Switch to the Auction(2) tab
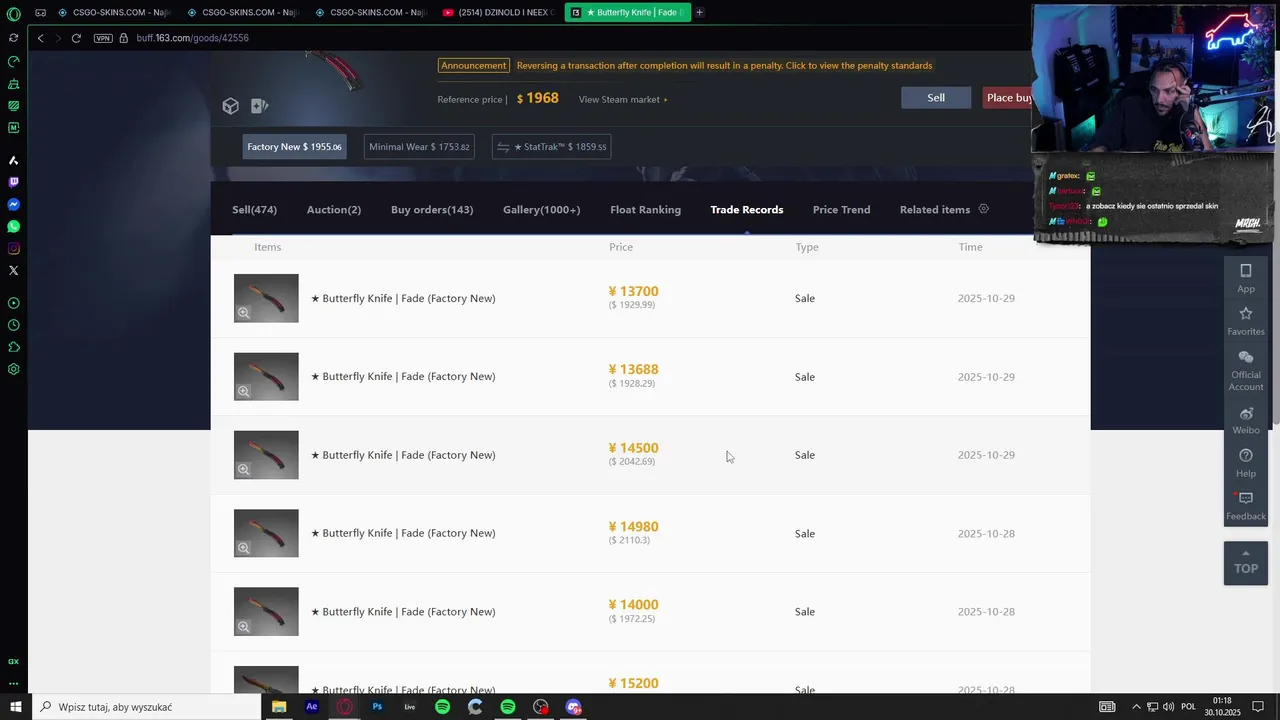The width and height of the screenshot is (1280, 720). (x=334, y=210)
